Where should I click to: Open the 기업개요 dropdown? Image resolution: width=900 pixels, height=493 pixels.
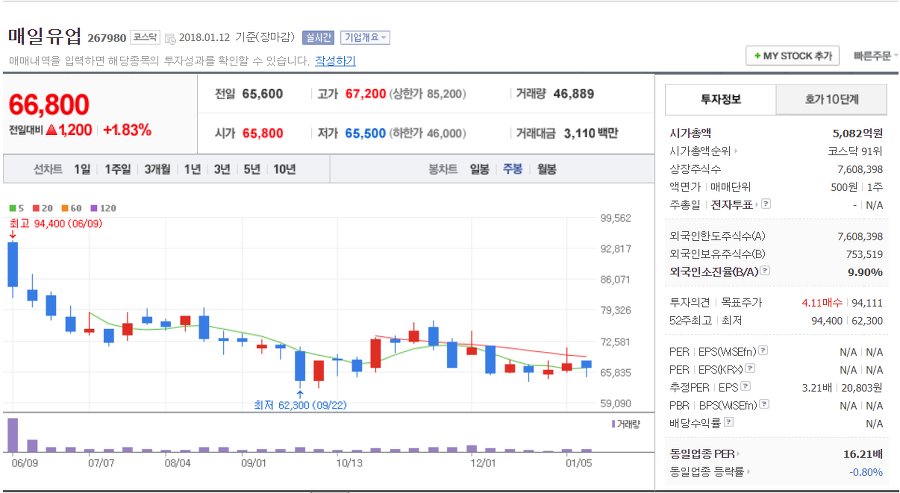[x=365, y=38]
